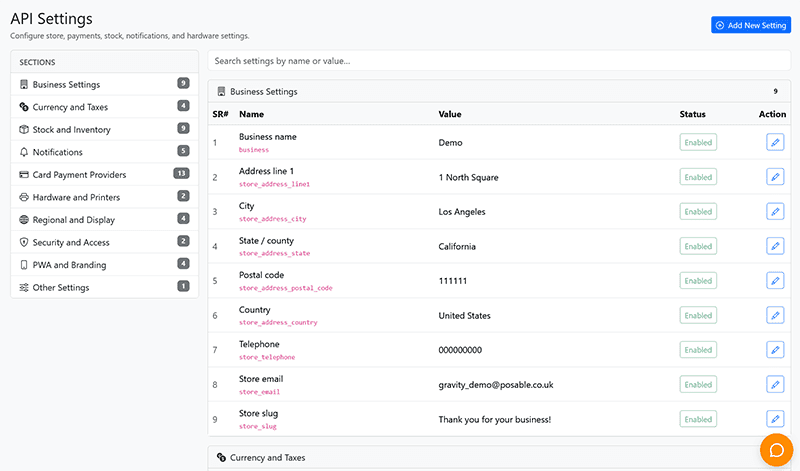Open Notifications section

pos(105,152)
